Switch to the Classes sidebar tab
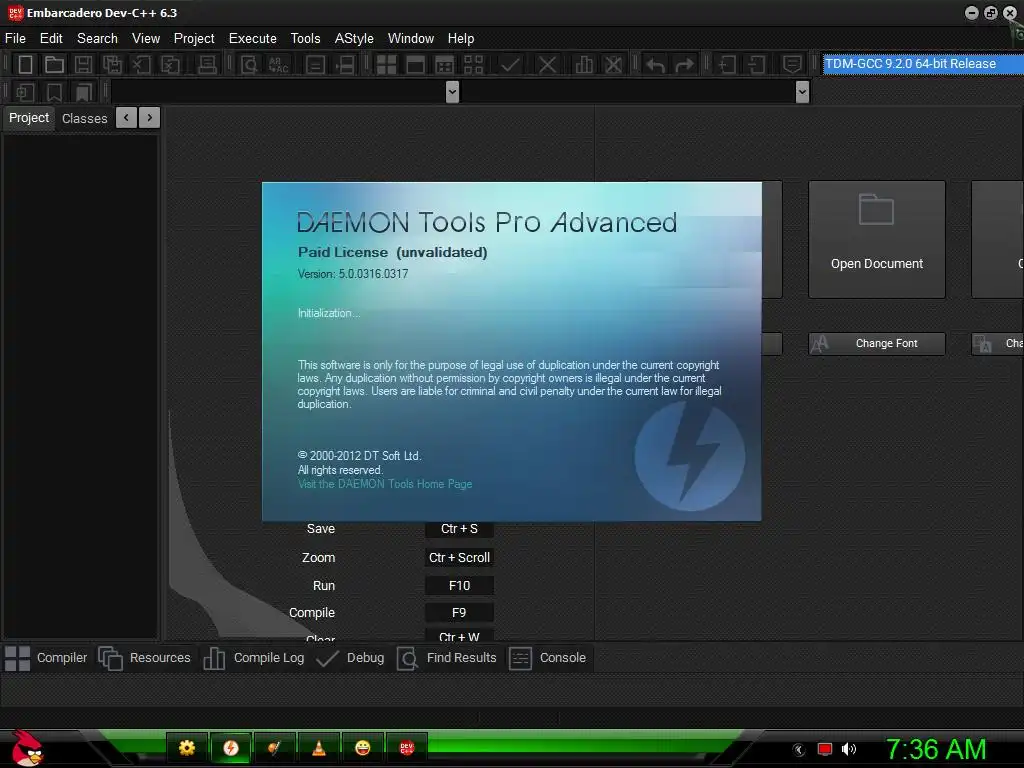This screenshot has height=768, width=1024. pyautogui.click(x=84, y=118)
